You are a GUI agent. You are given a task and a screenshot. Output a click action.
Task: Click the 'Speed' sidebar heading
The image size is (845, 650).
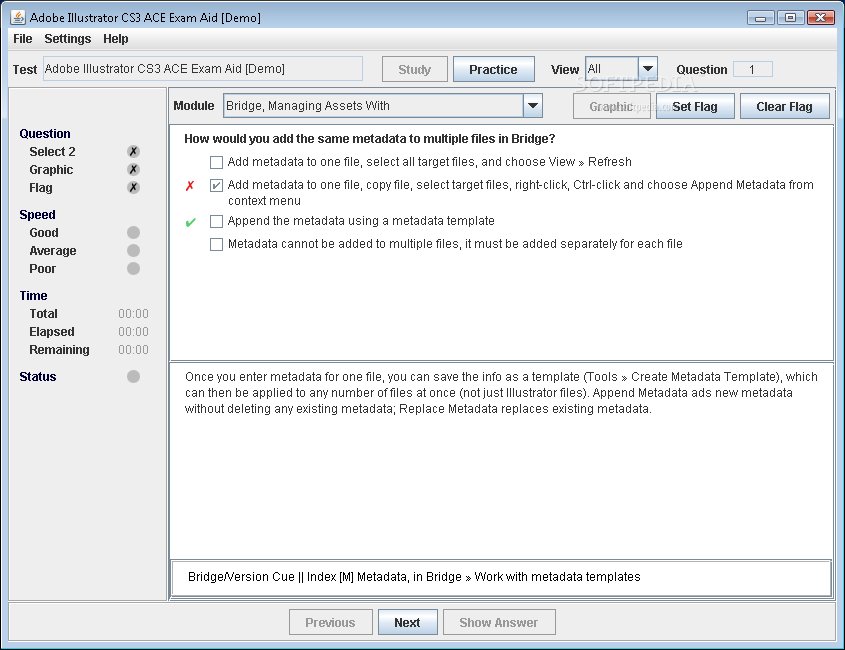coord(37,215)
